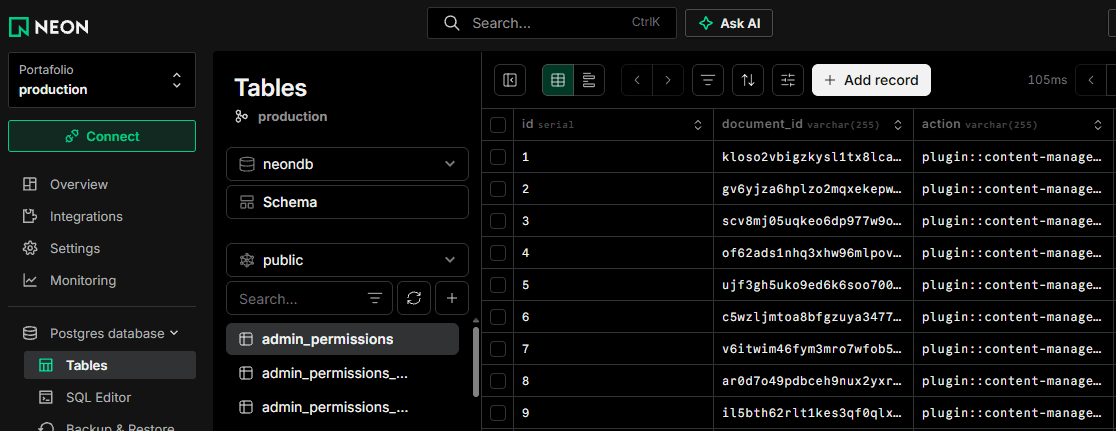Check the checkbox for row 1
This screenshot has height=431, width=1116.
[x=498, y=156]
